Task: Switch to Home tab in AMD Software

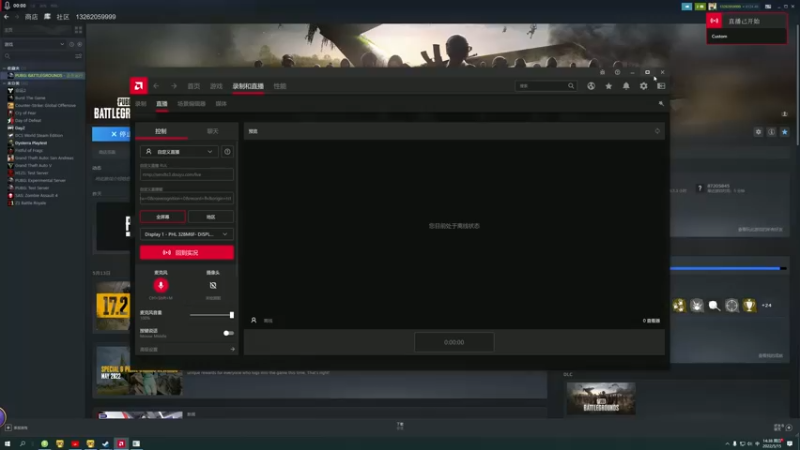Action: [194, 86]
